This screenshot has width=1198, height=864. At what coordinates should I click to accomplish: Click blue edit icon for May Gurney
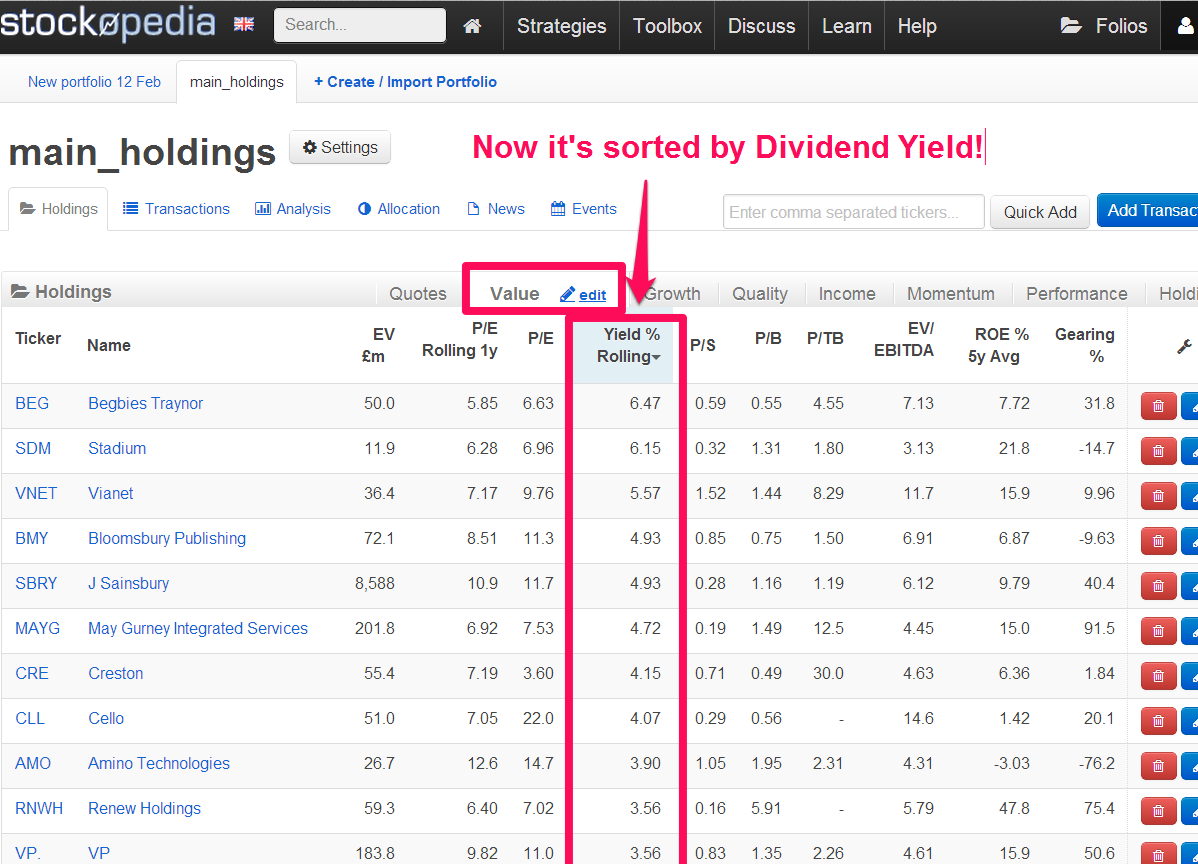click(1190, 631)
